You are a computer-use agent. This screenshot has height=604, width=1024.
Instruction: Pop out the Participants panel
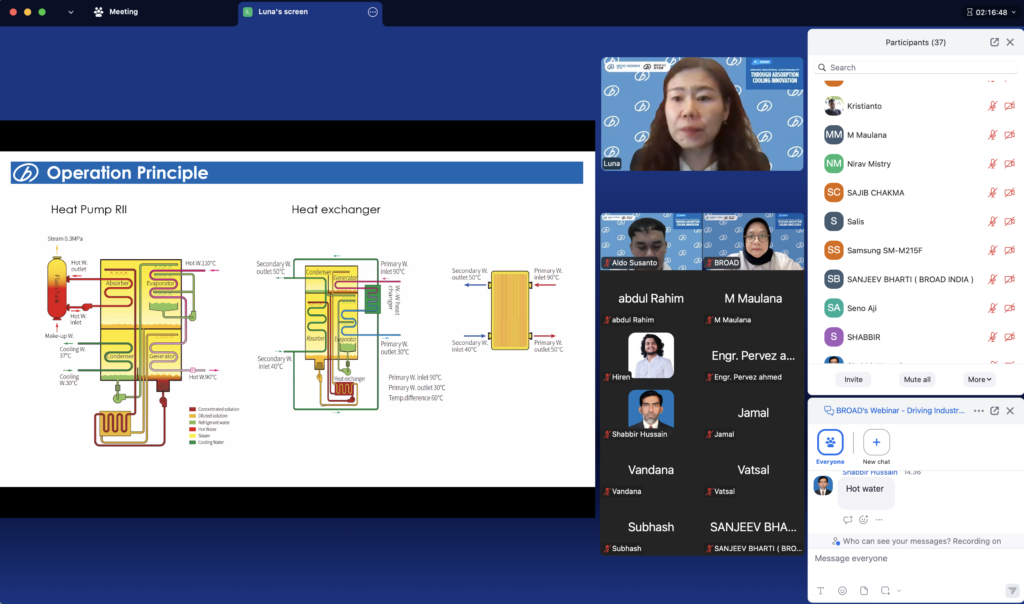tap(994, 42)
